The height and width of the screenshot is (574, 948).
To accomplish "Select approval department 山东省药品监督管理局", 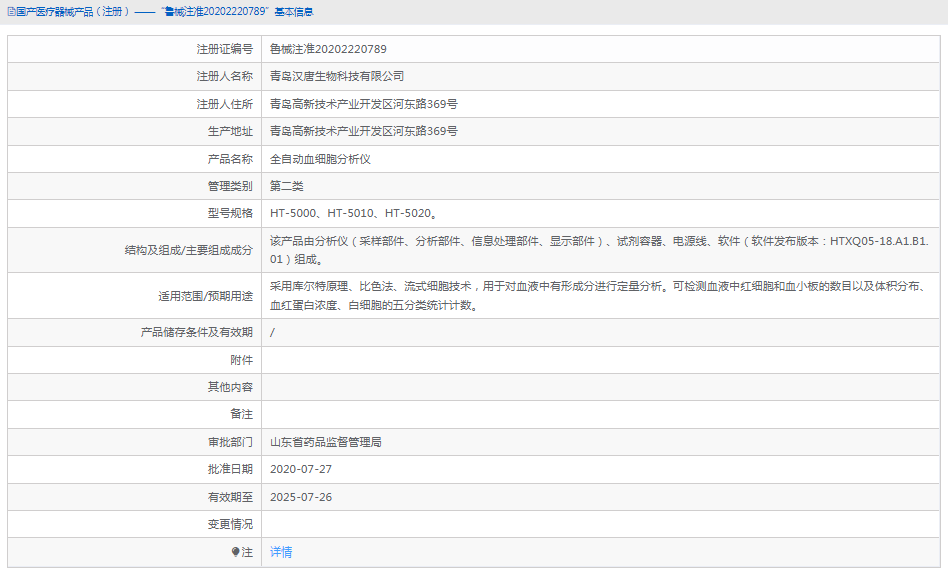I will pos(325,442).
